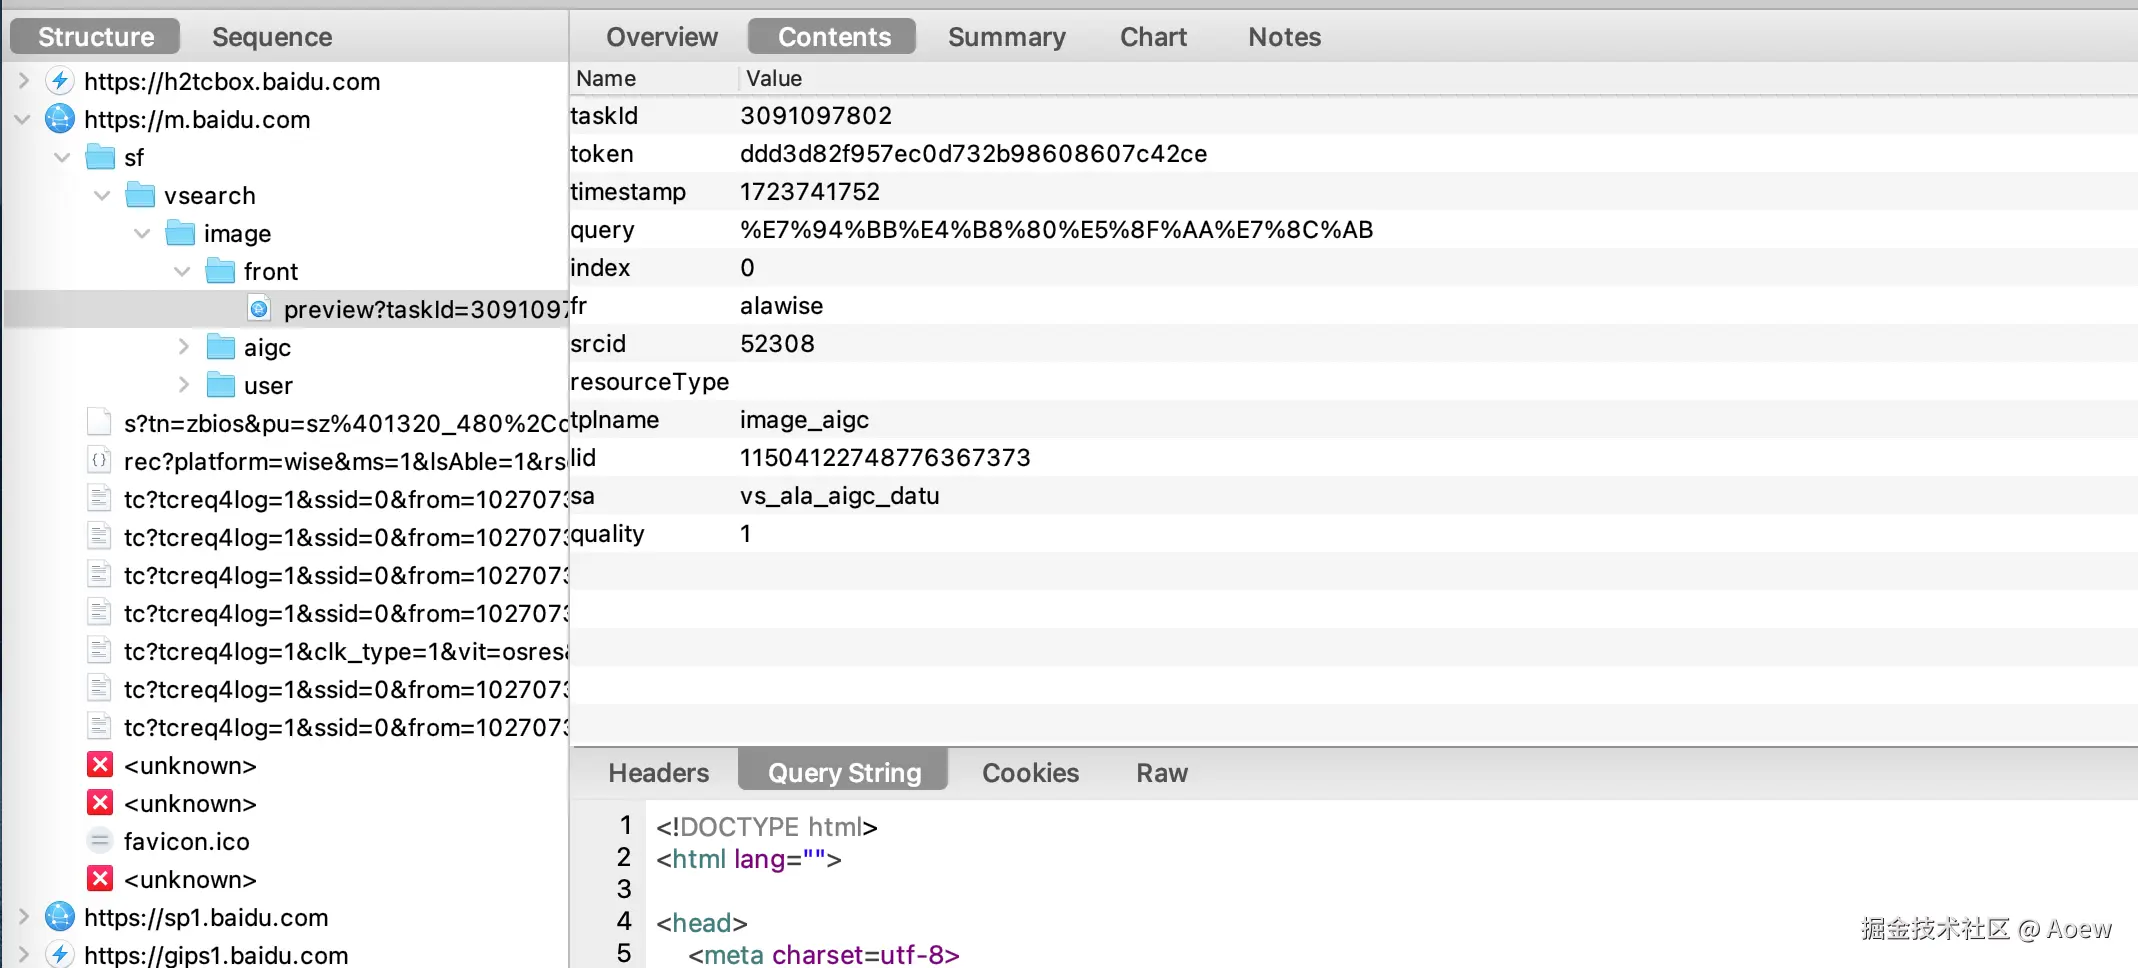Click the folder icon next to front
This screenshot has height=968, width=2138.
pos(220,271)
